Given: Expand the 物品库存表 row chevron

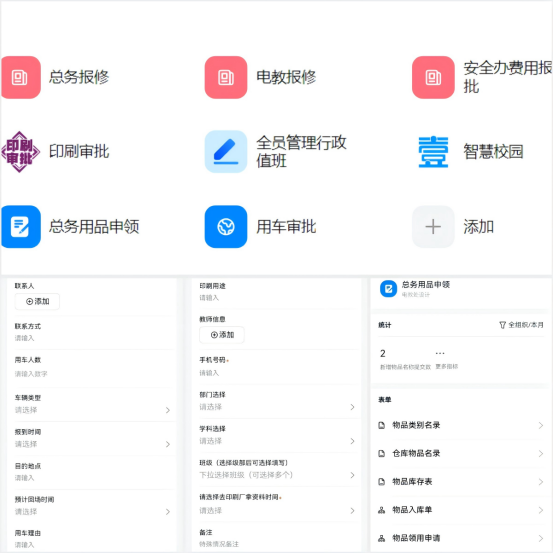Looking at the screenshot, I should tap(541, 482).
